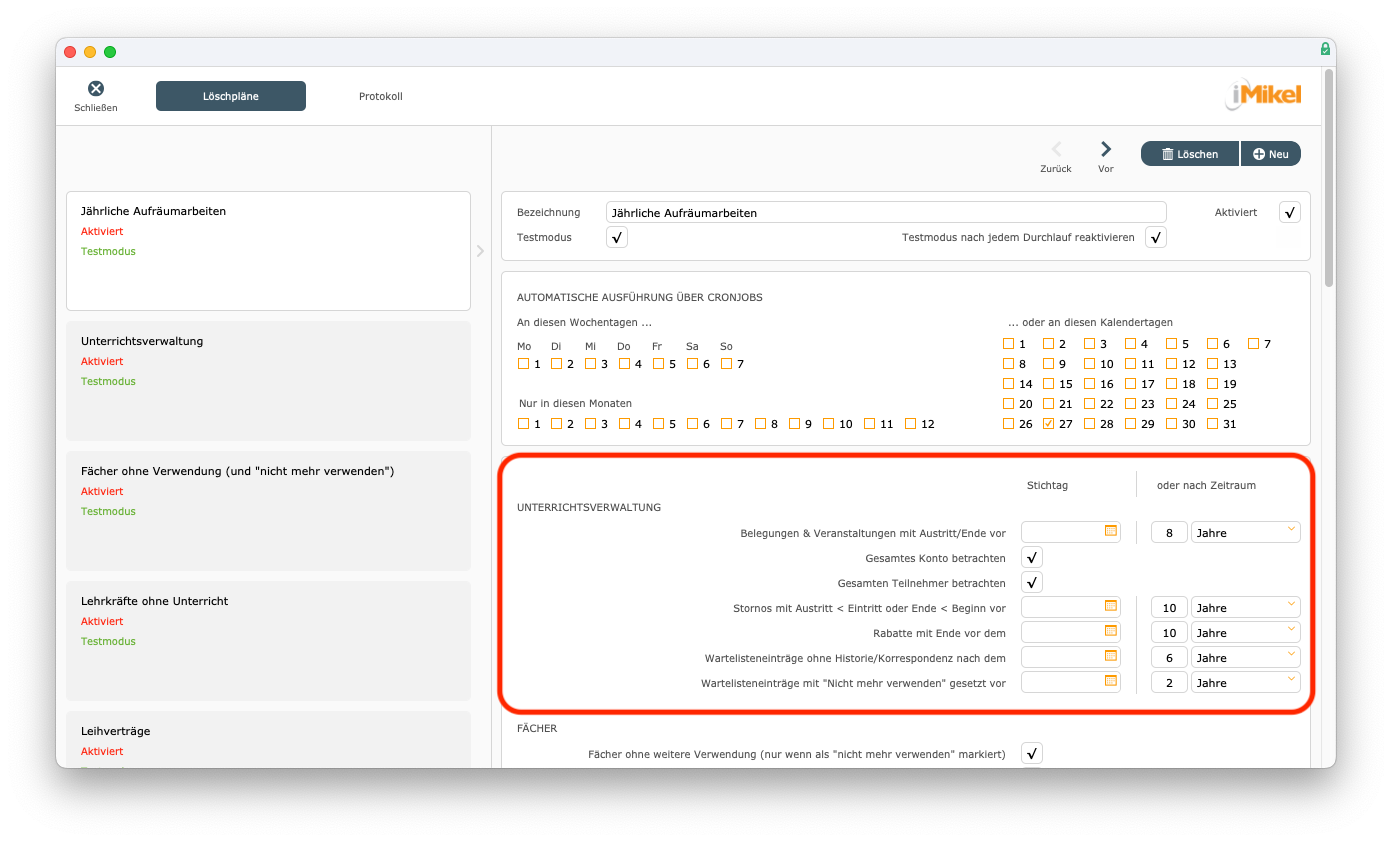Switch to the Protokoll tab
The height and width of the screenshot is (842, 1392).
coord(380,96)
